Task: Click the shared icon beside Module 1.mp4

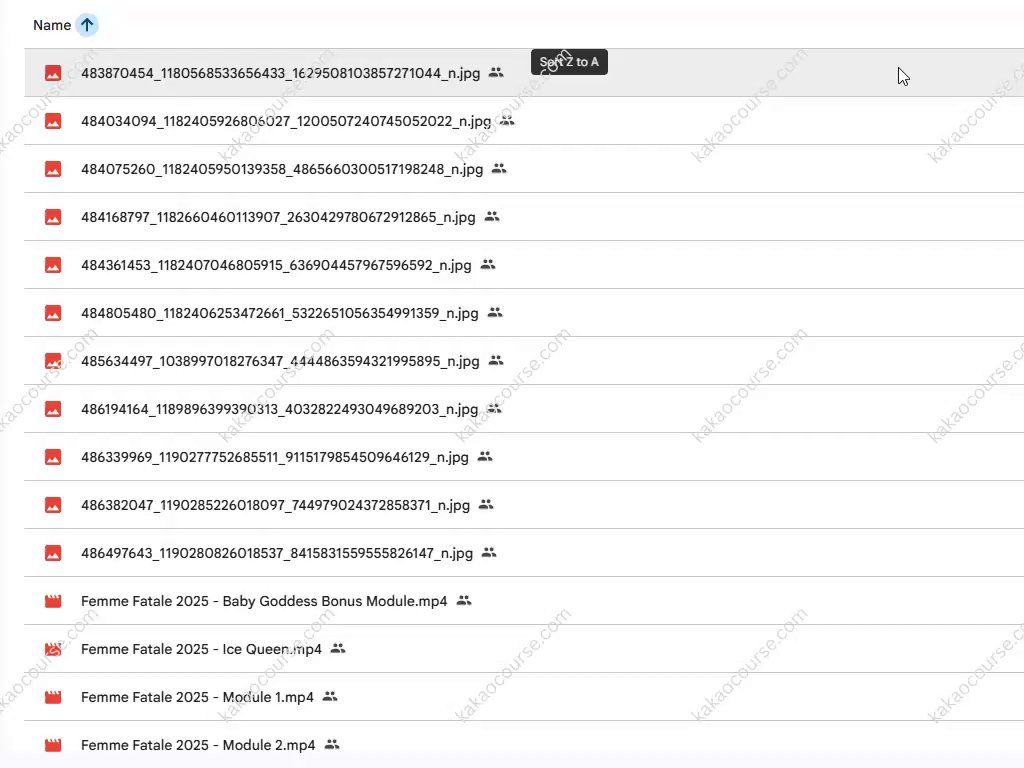Action: pyautogui.click(x=330, y=697)
